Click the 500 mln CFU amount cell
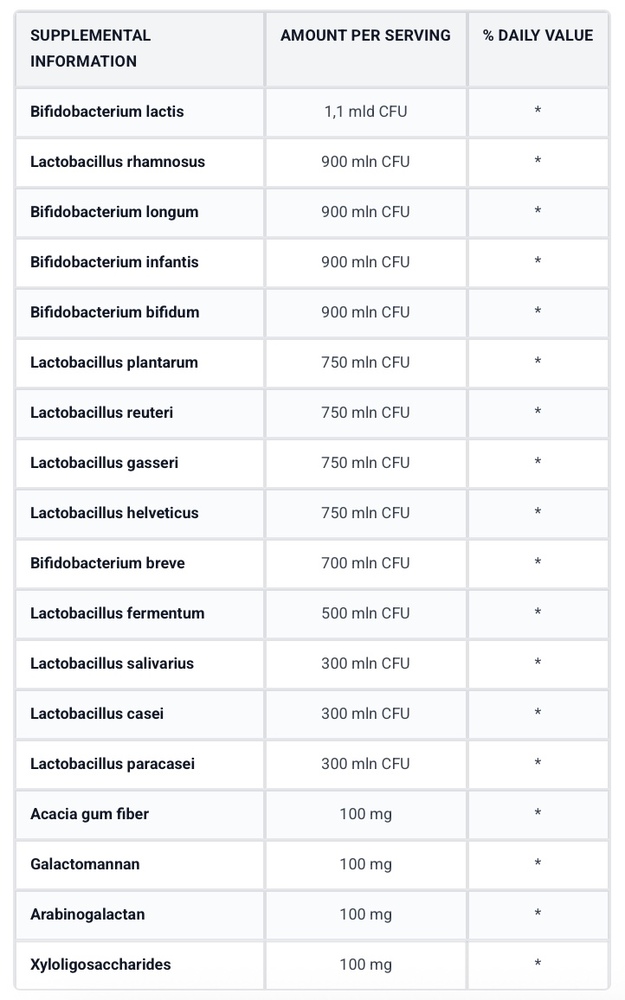The image size is (625, 1000). (365, 614)
